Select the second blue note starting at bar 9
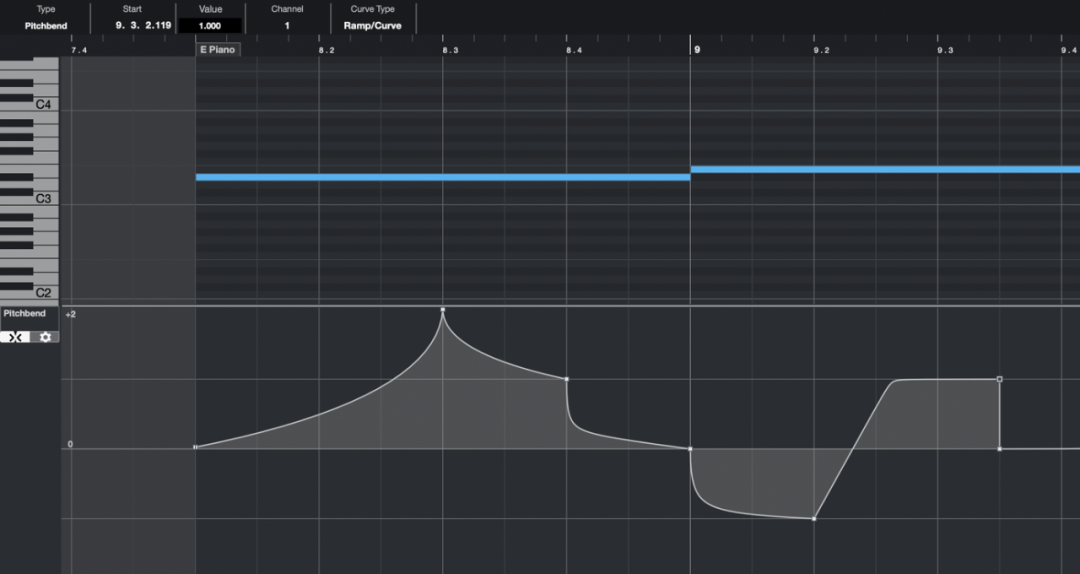Viewport: 1080px width, 574px height. tap(884, 169)
